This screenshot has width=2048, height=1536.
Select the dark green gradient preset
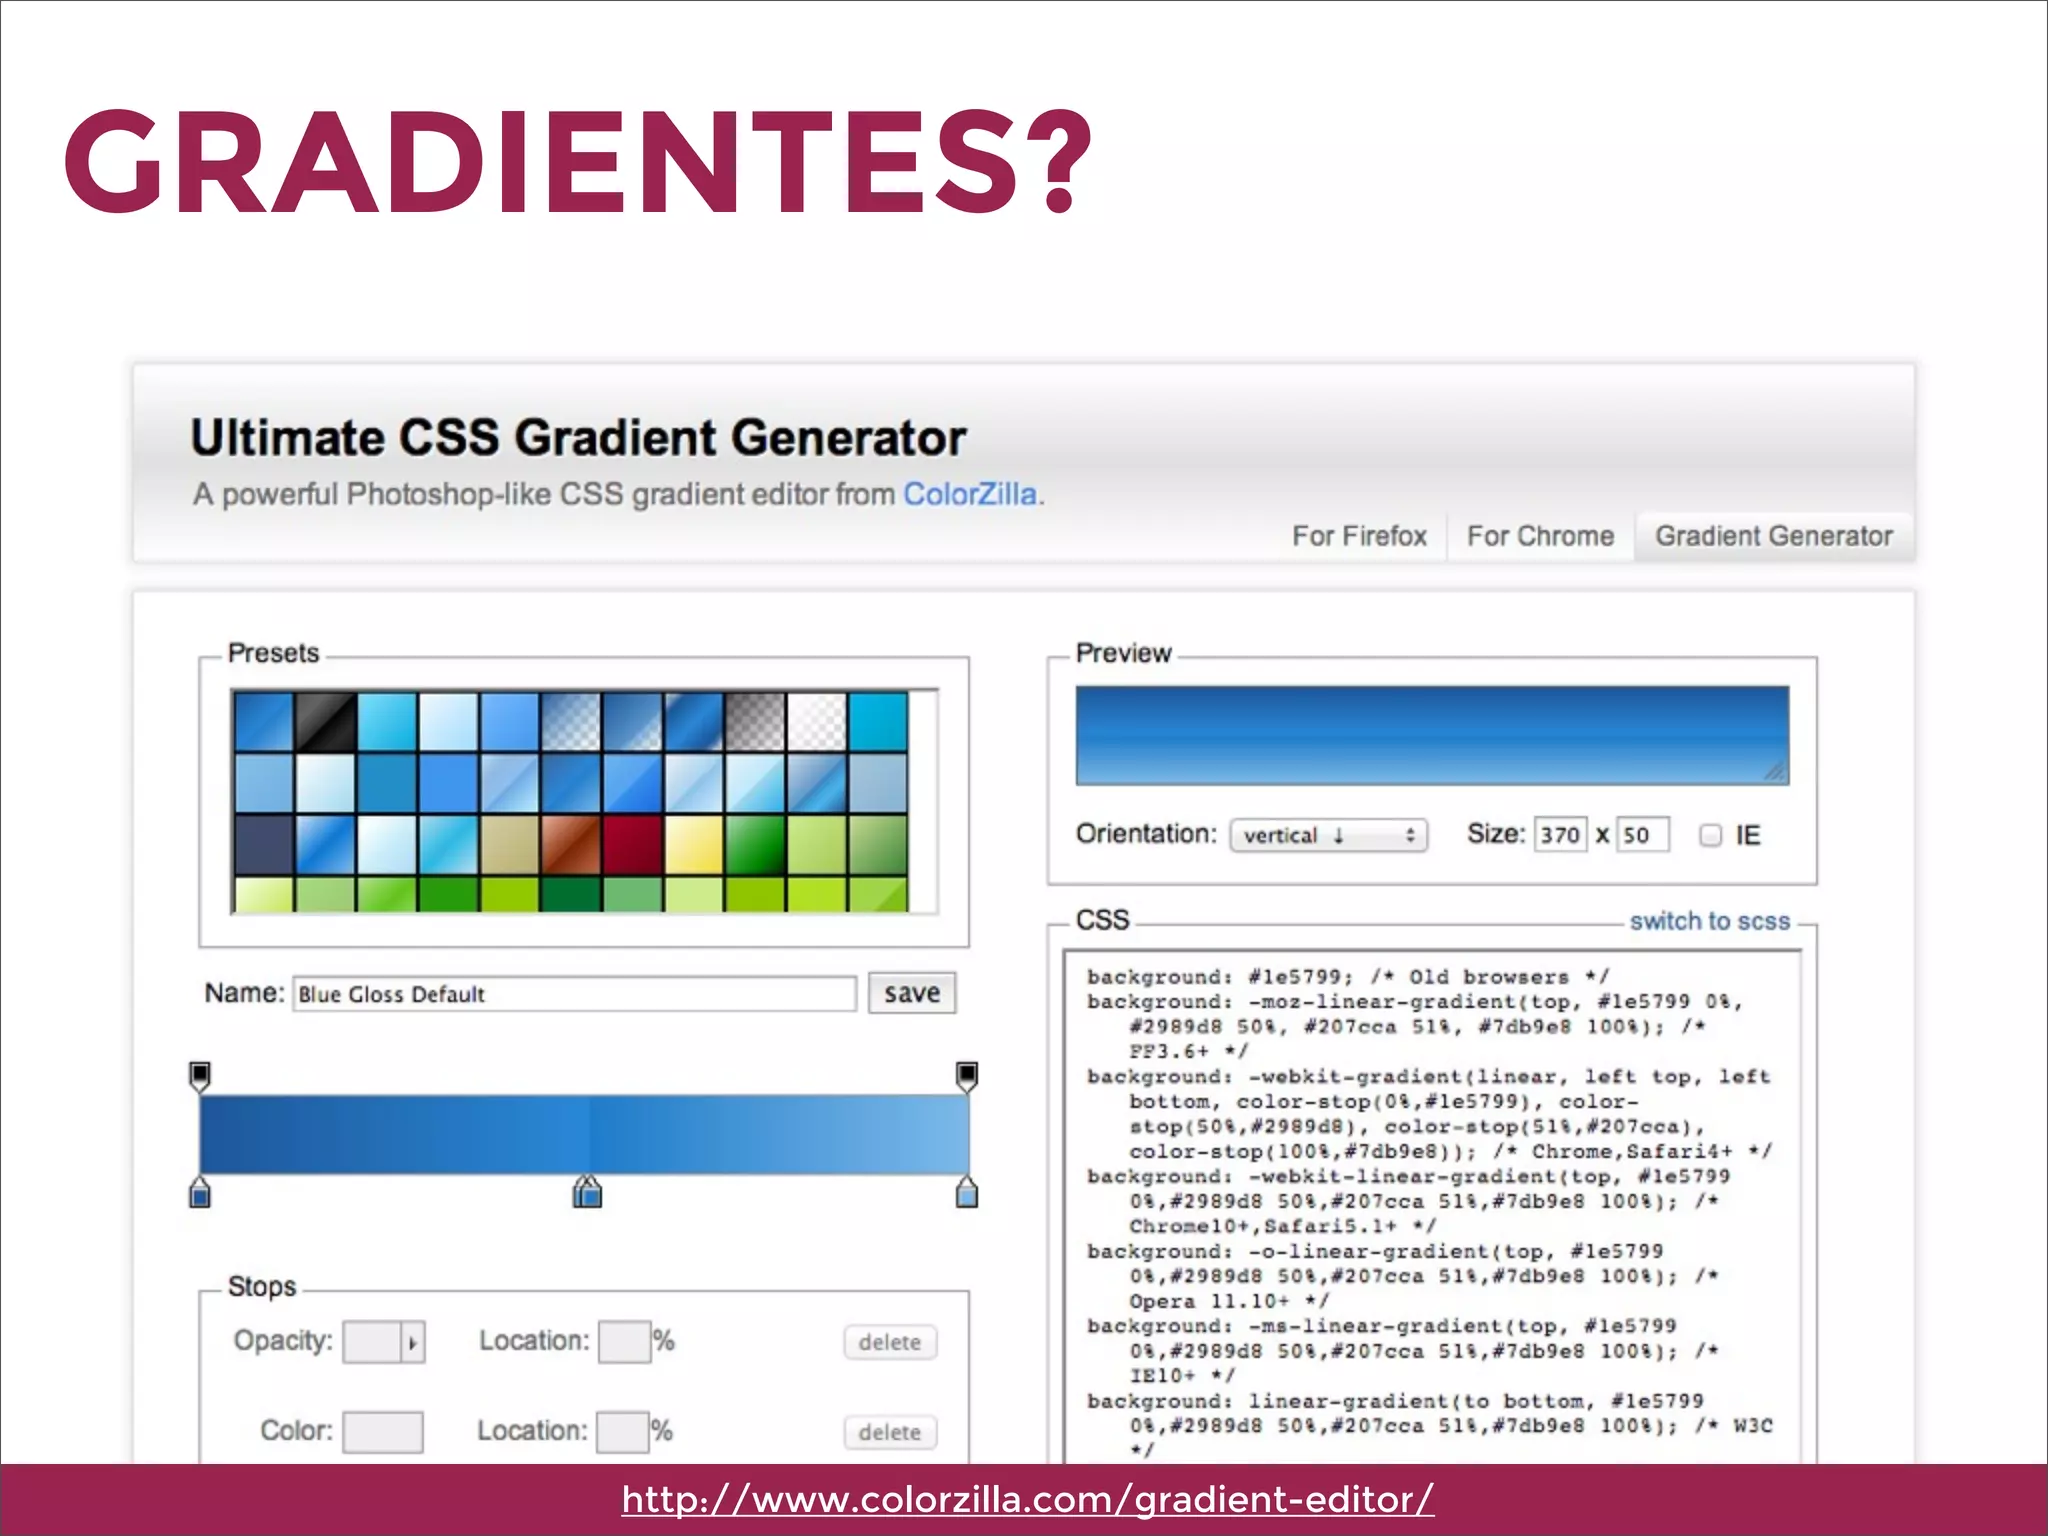pyautogui.click(x=755, y=844)
